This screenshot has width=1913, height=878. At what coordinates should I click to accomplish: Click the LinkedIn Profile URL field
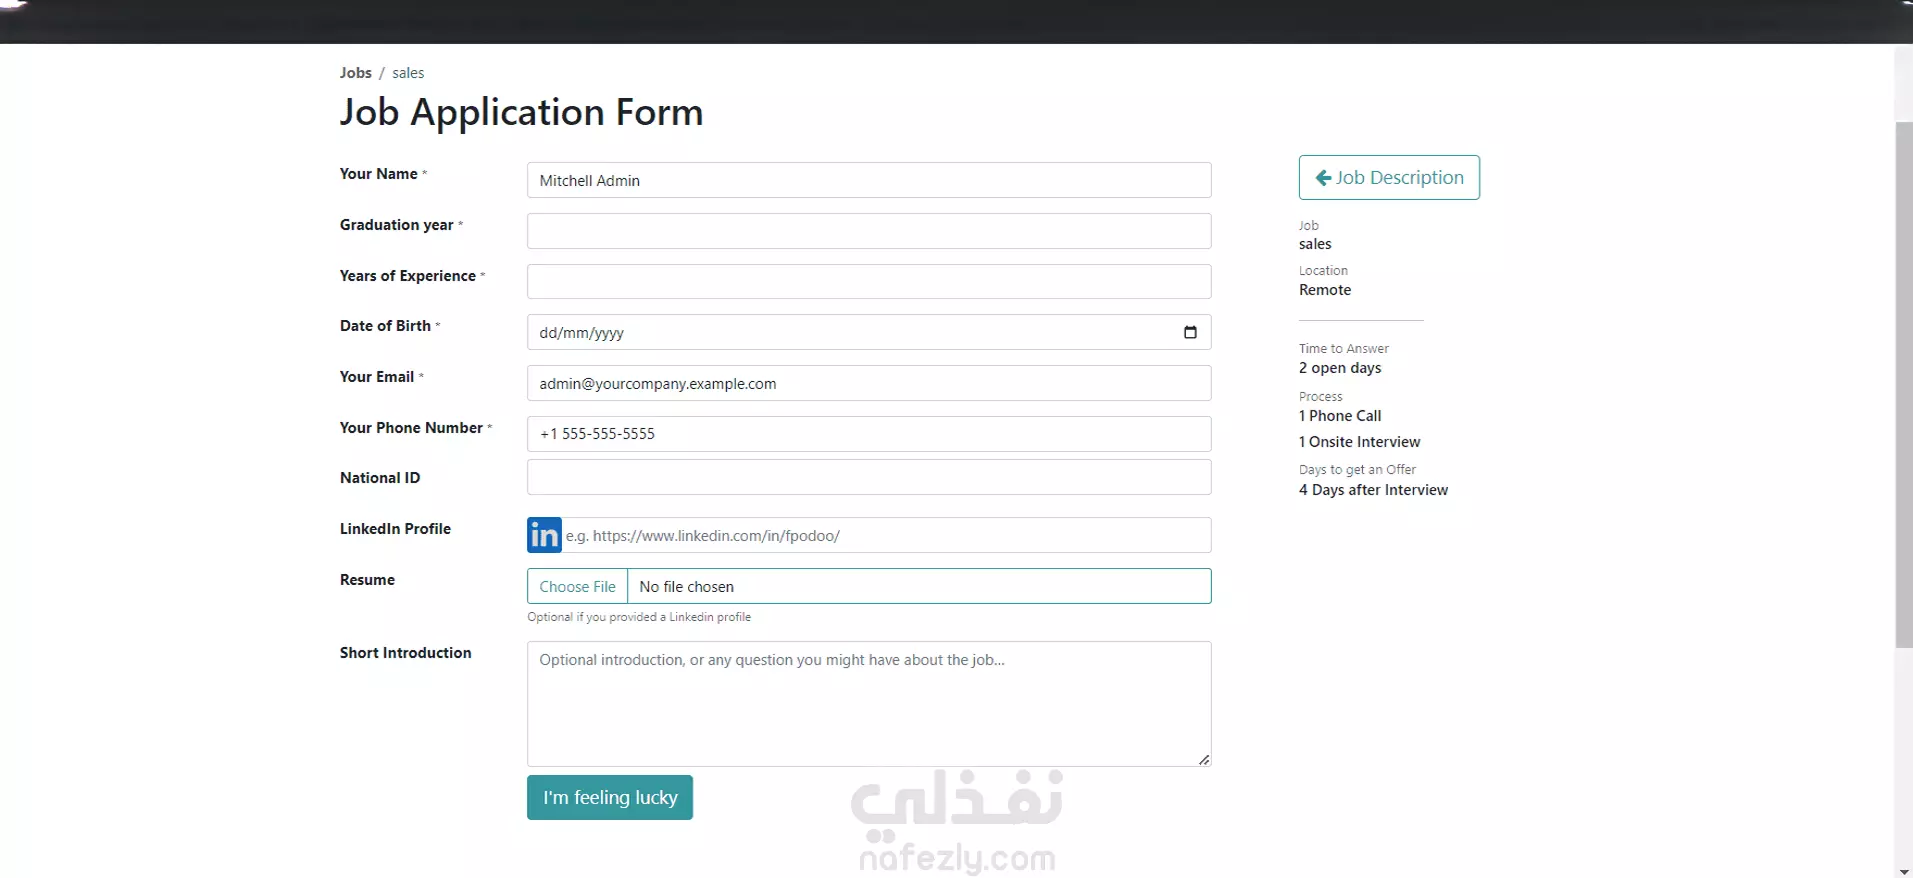(886, 535)
